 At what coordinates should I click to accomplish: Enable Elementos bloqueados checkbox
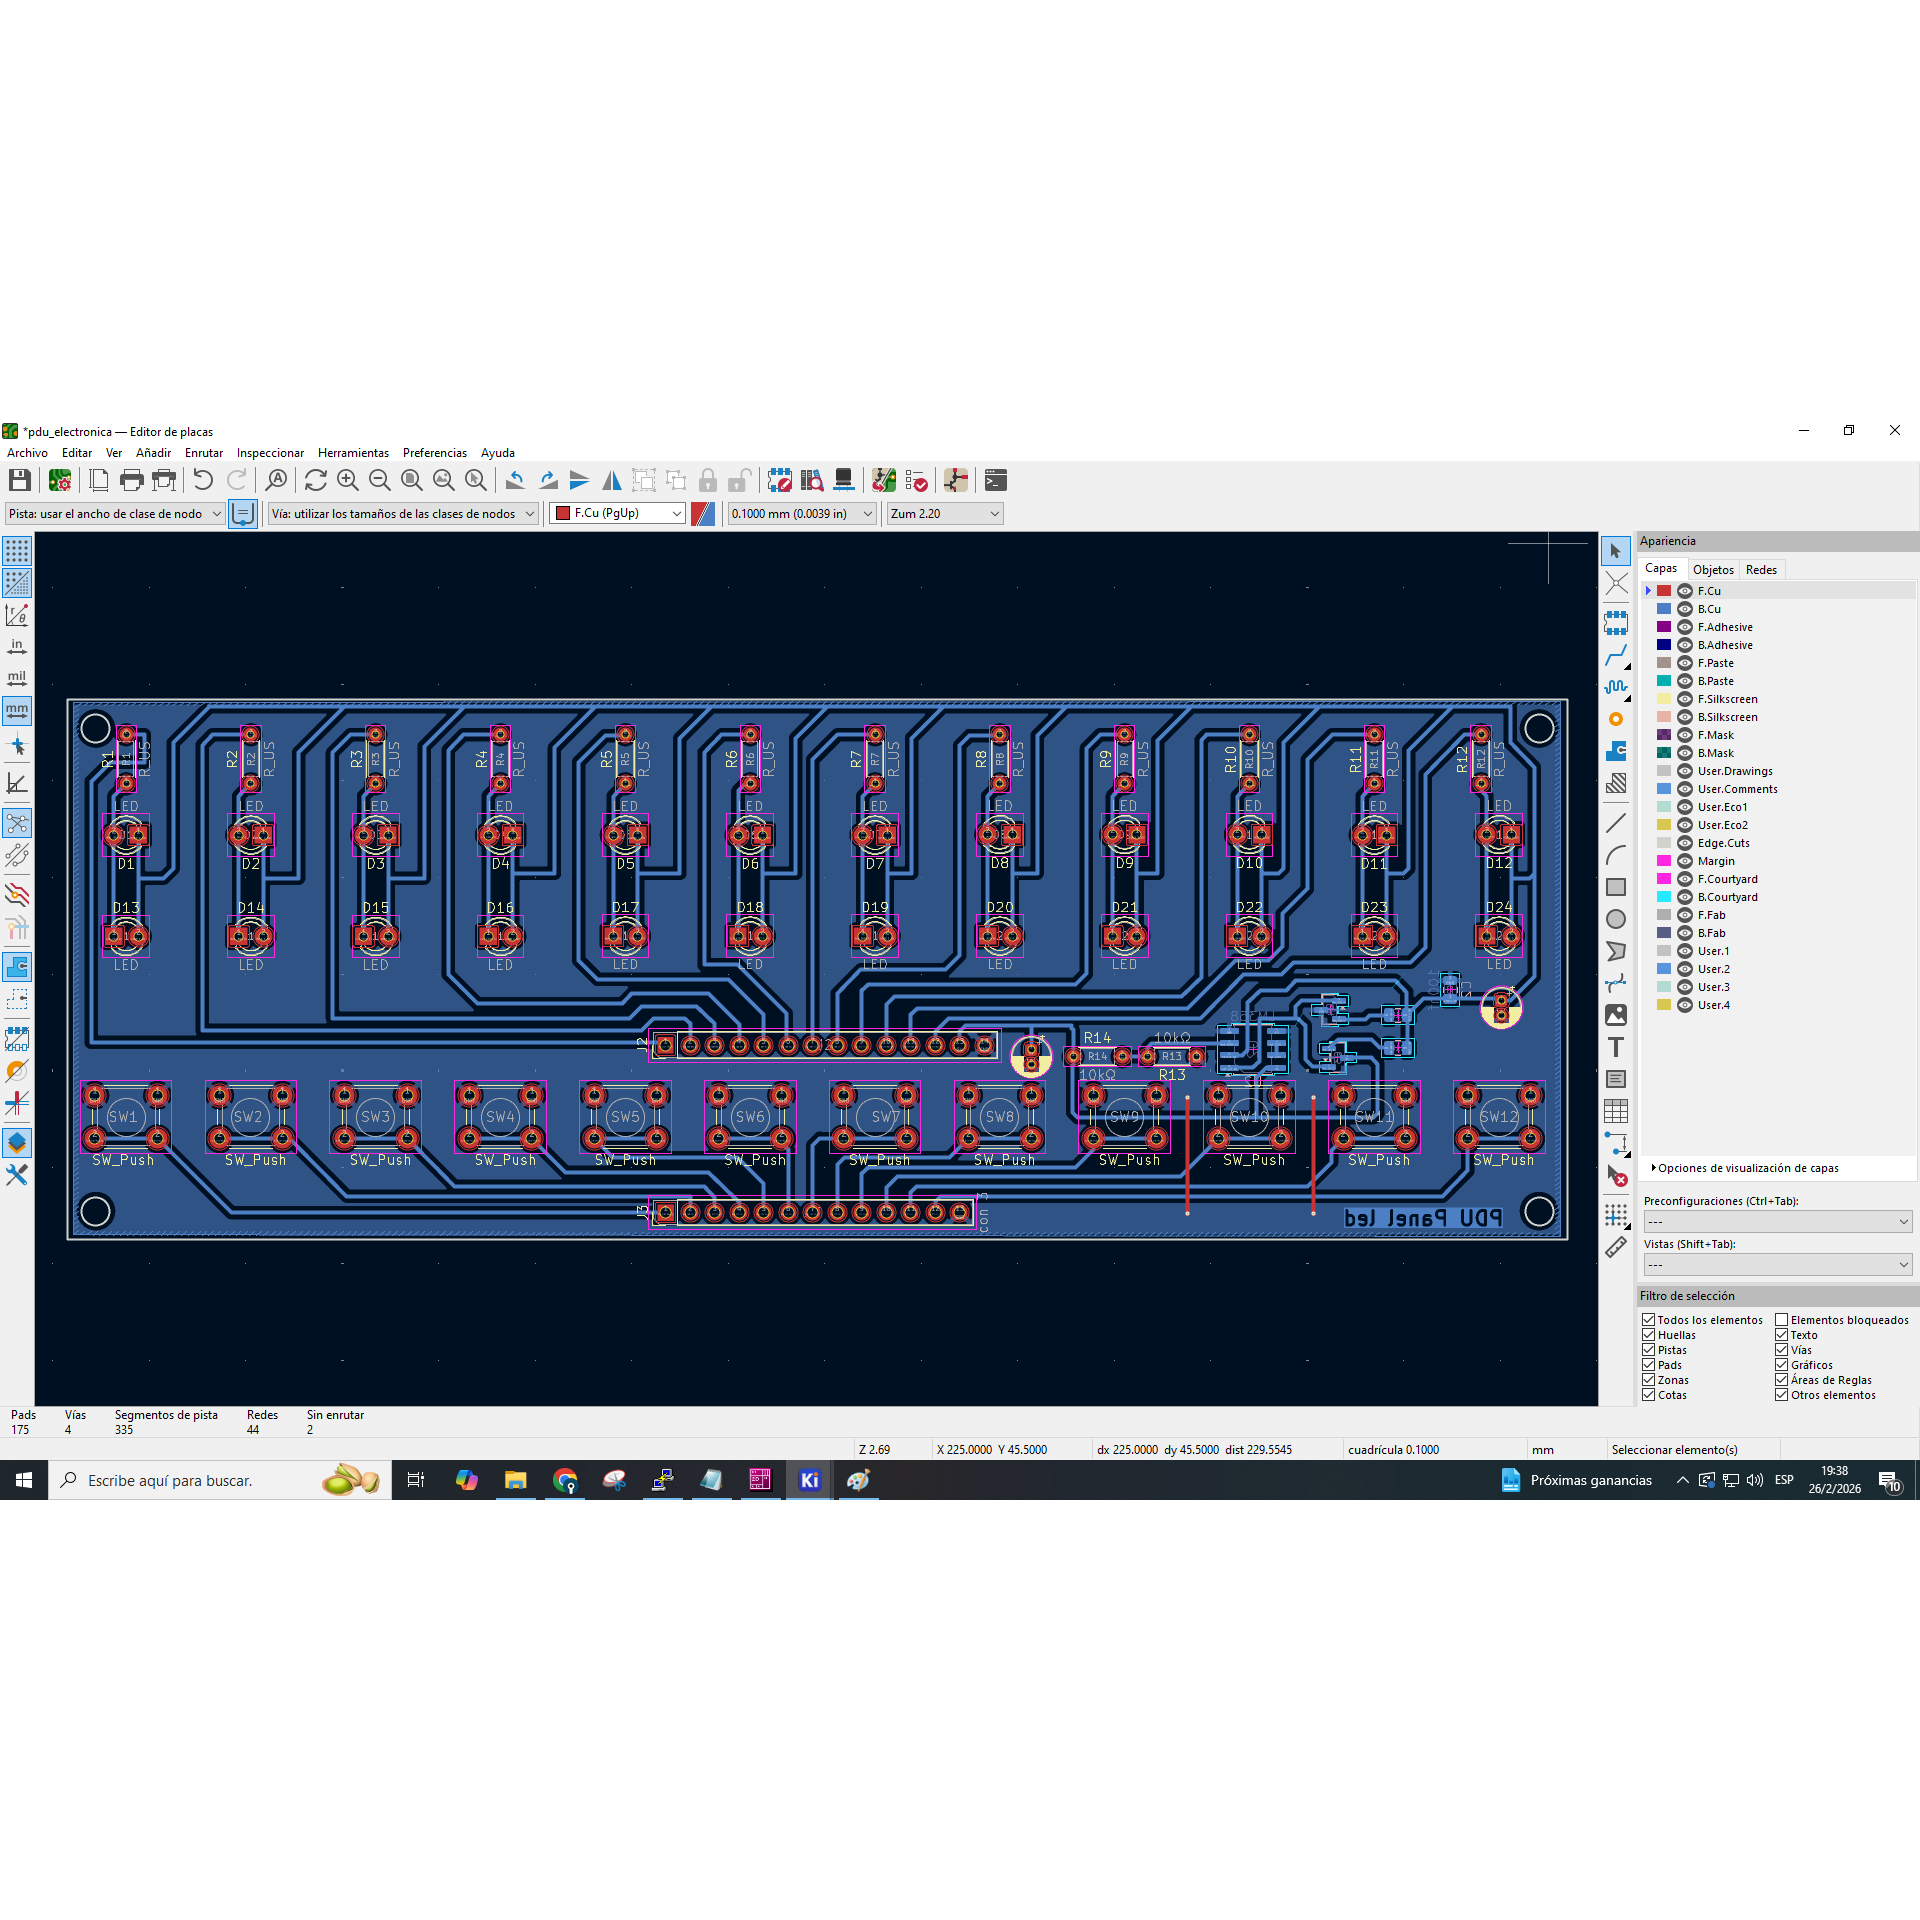(x=1782, y=1320)
